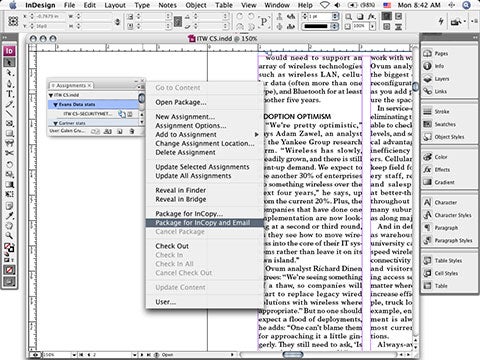
Task: Click the trash icon in Assignments panel
Action: tap(132, 131)
